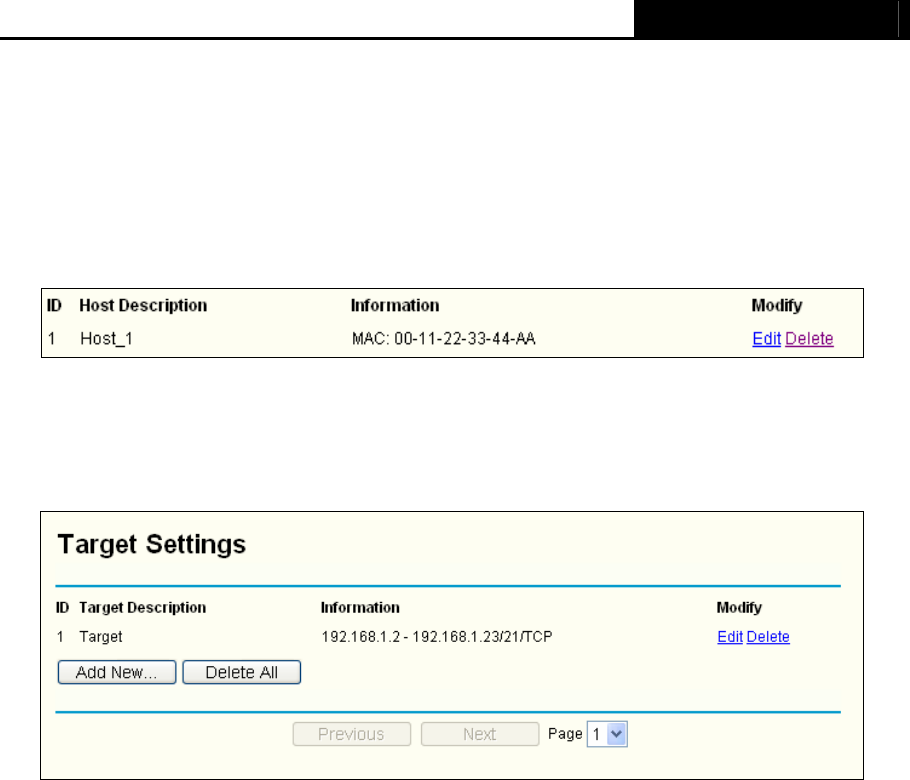Click the Target description cell
The height and width of the screenshot is (780, 910).
pyautogui.click(x=100, y=637)
